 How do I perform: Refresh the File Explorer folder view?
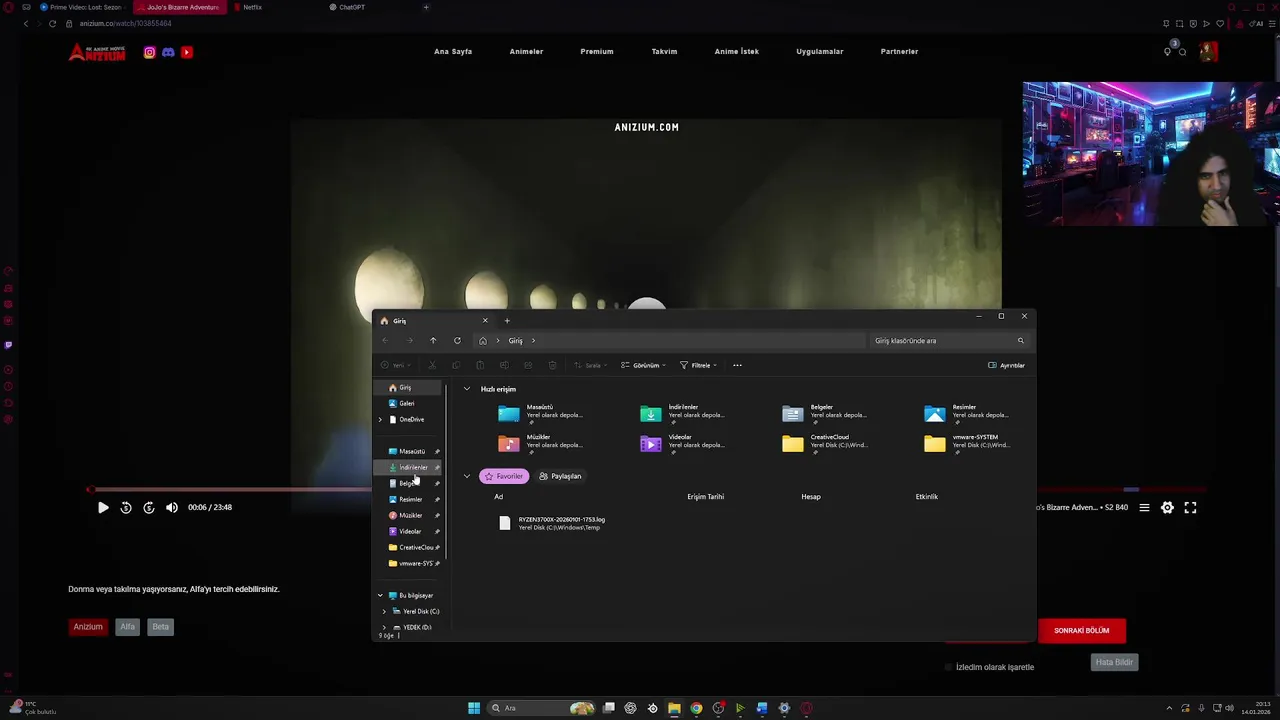457,341
